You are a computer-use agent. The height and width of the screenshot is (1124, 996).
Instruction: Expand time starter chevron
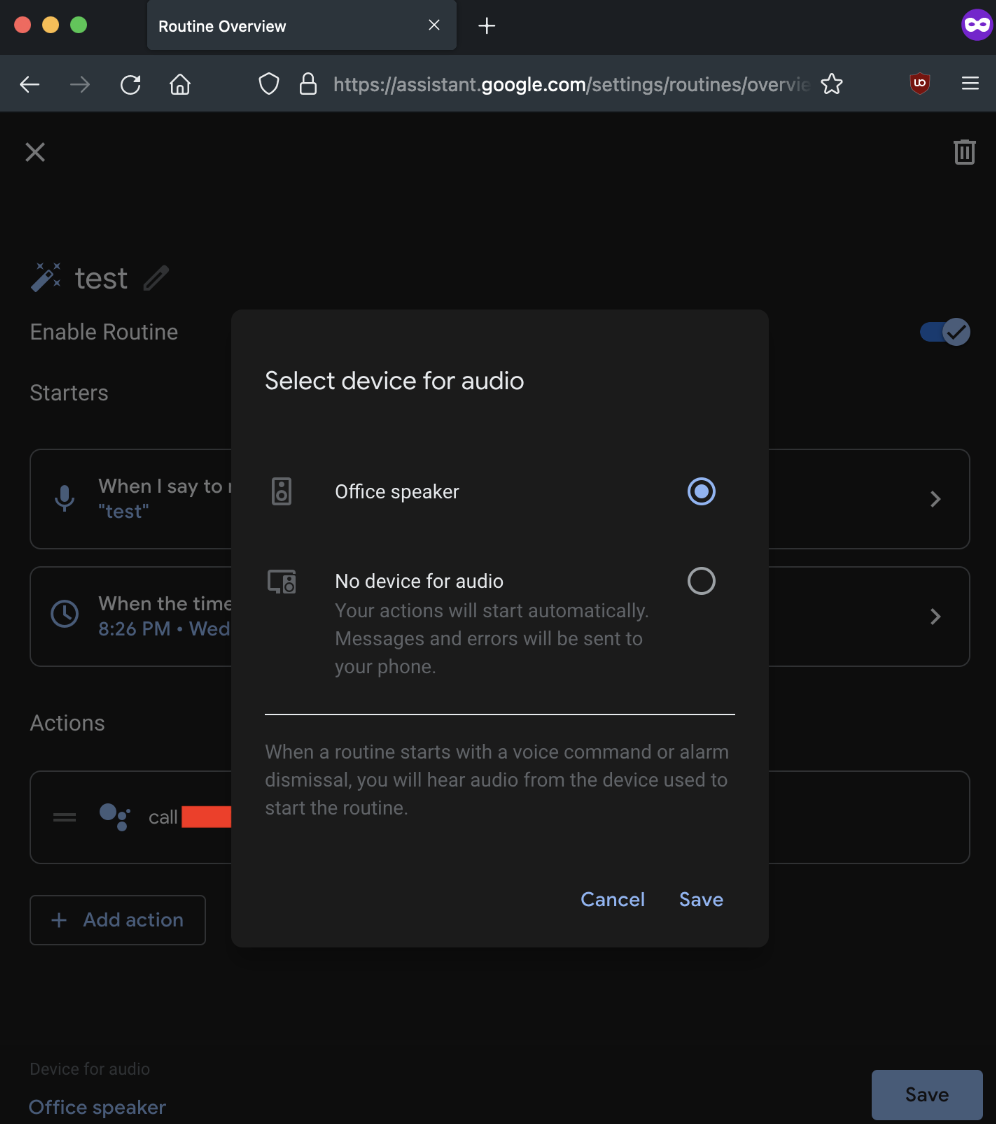935,616
